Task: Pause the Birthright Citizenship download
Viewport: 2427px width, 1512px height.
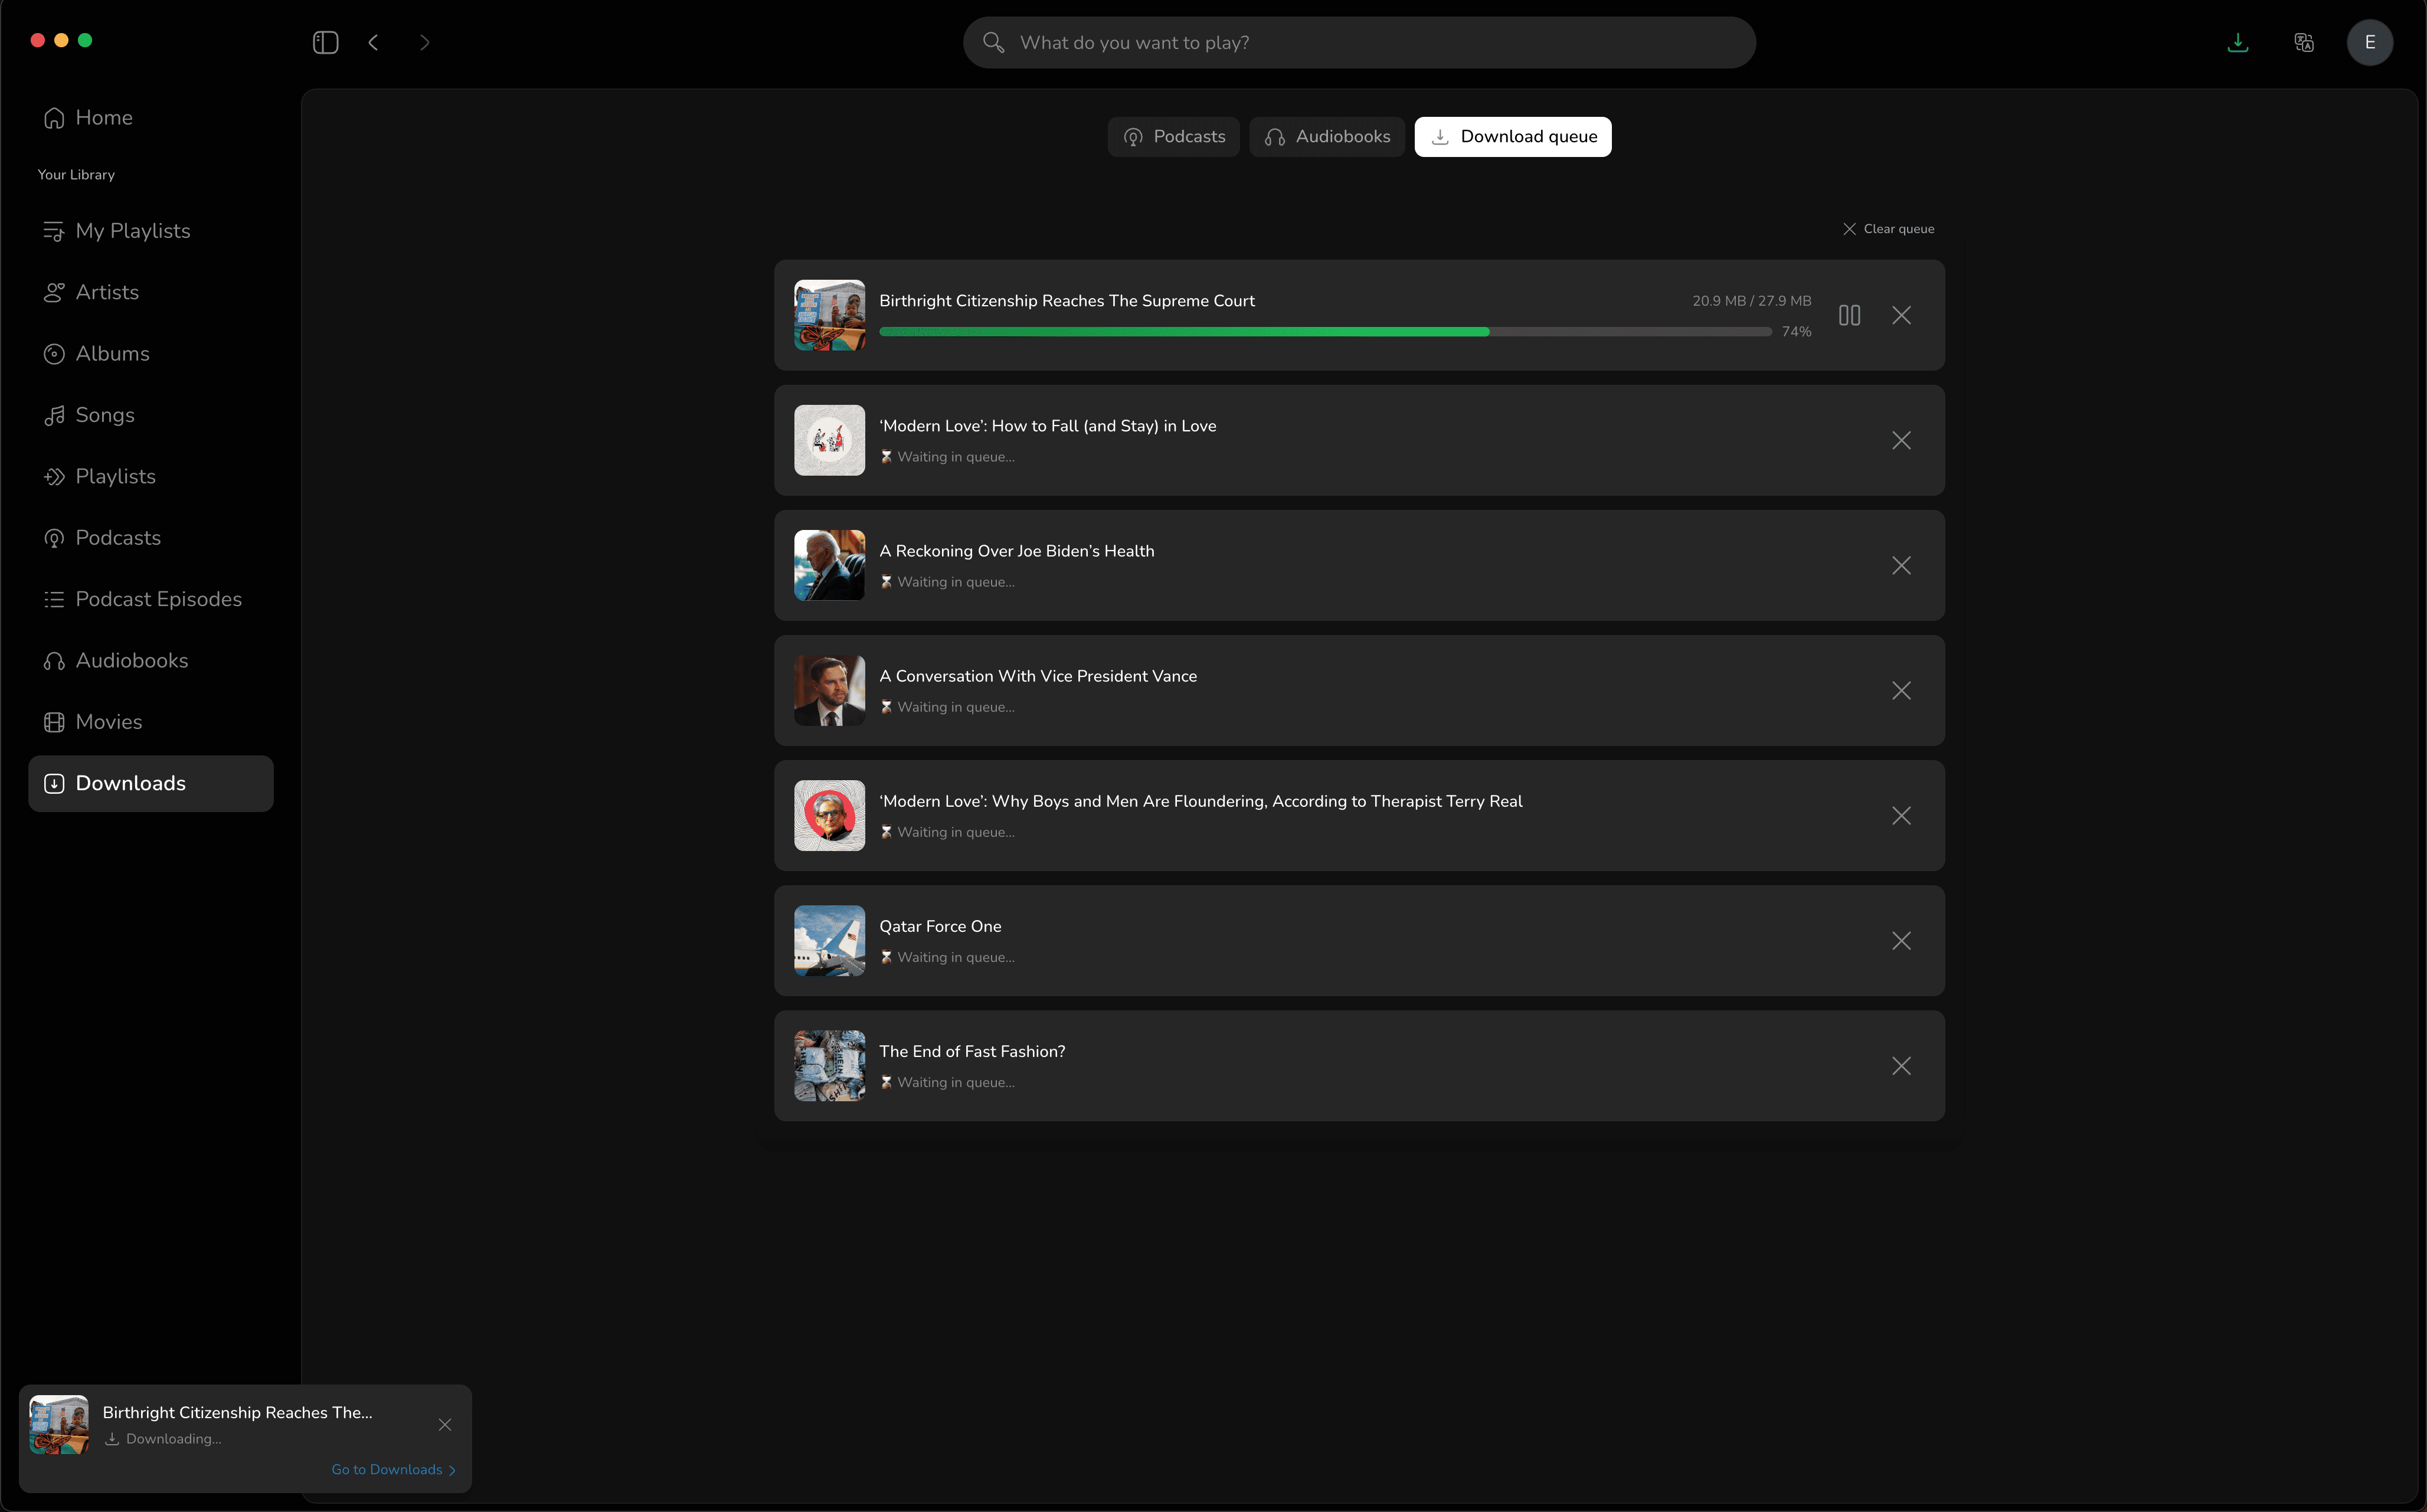Action: click(x=1849, y=315)
